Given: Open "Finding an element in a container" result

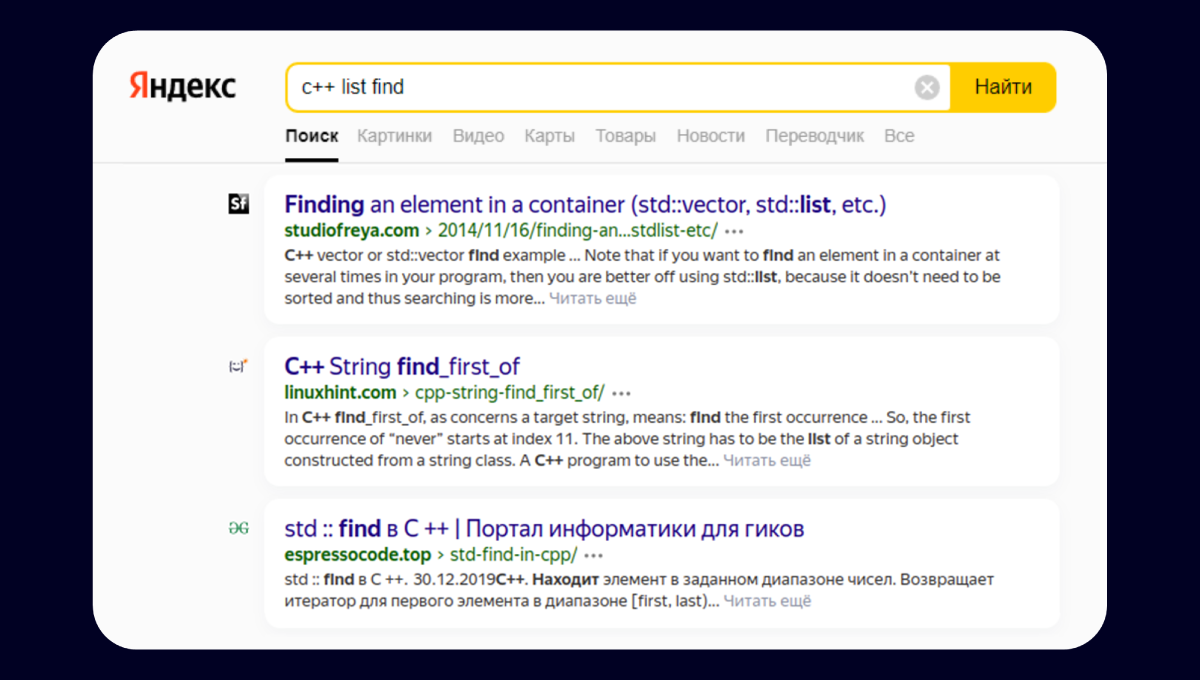Looking at the screenshot, I should (x=585, y=205).
